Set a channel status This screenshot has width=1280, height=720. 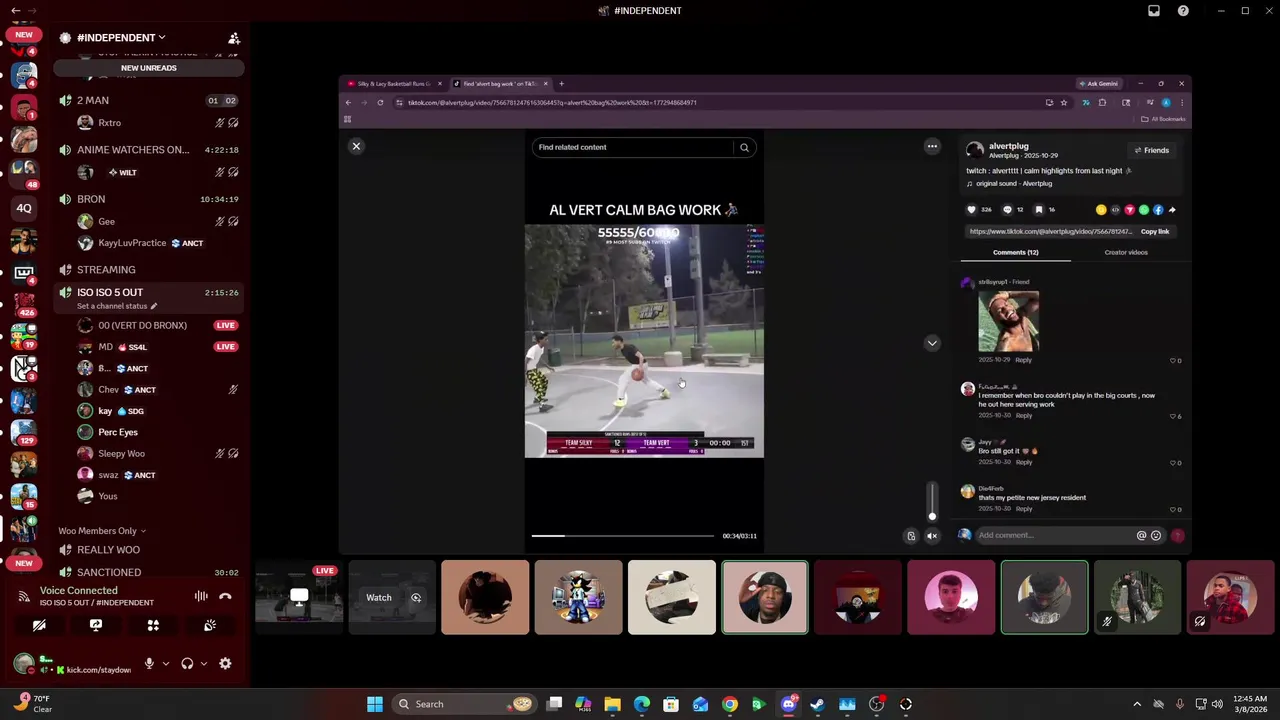[x=116, y=306]
